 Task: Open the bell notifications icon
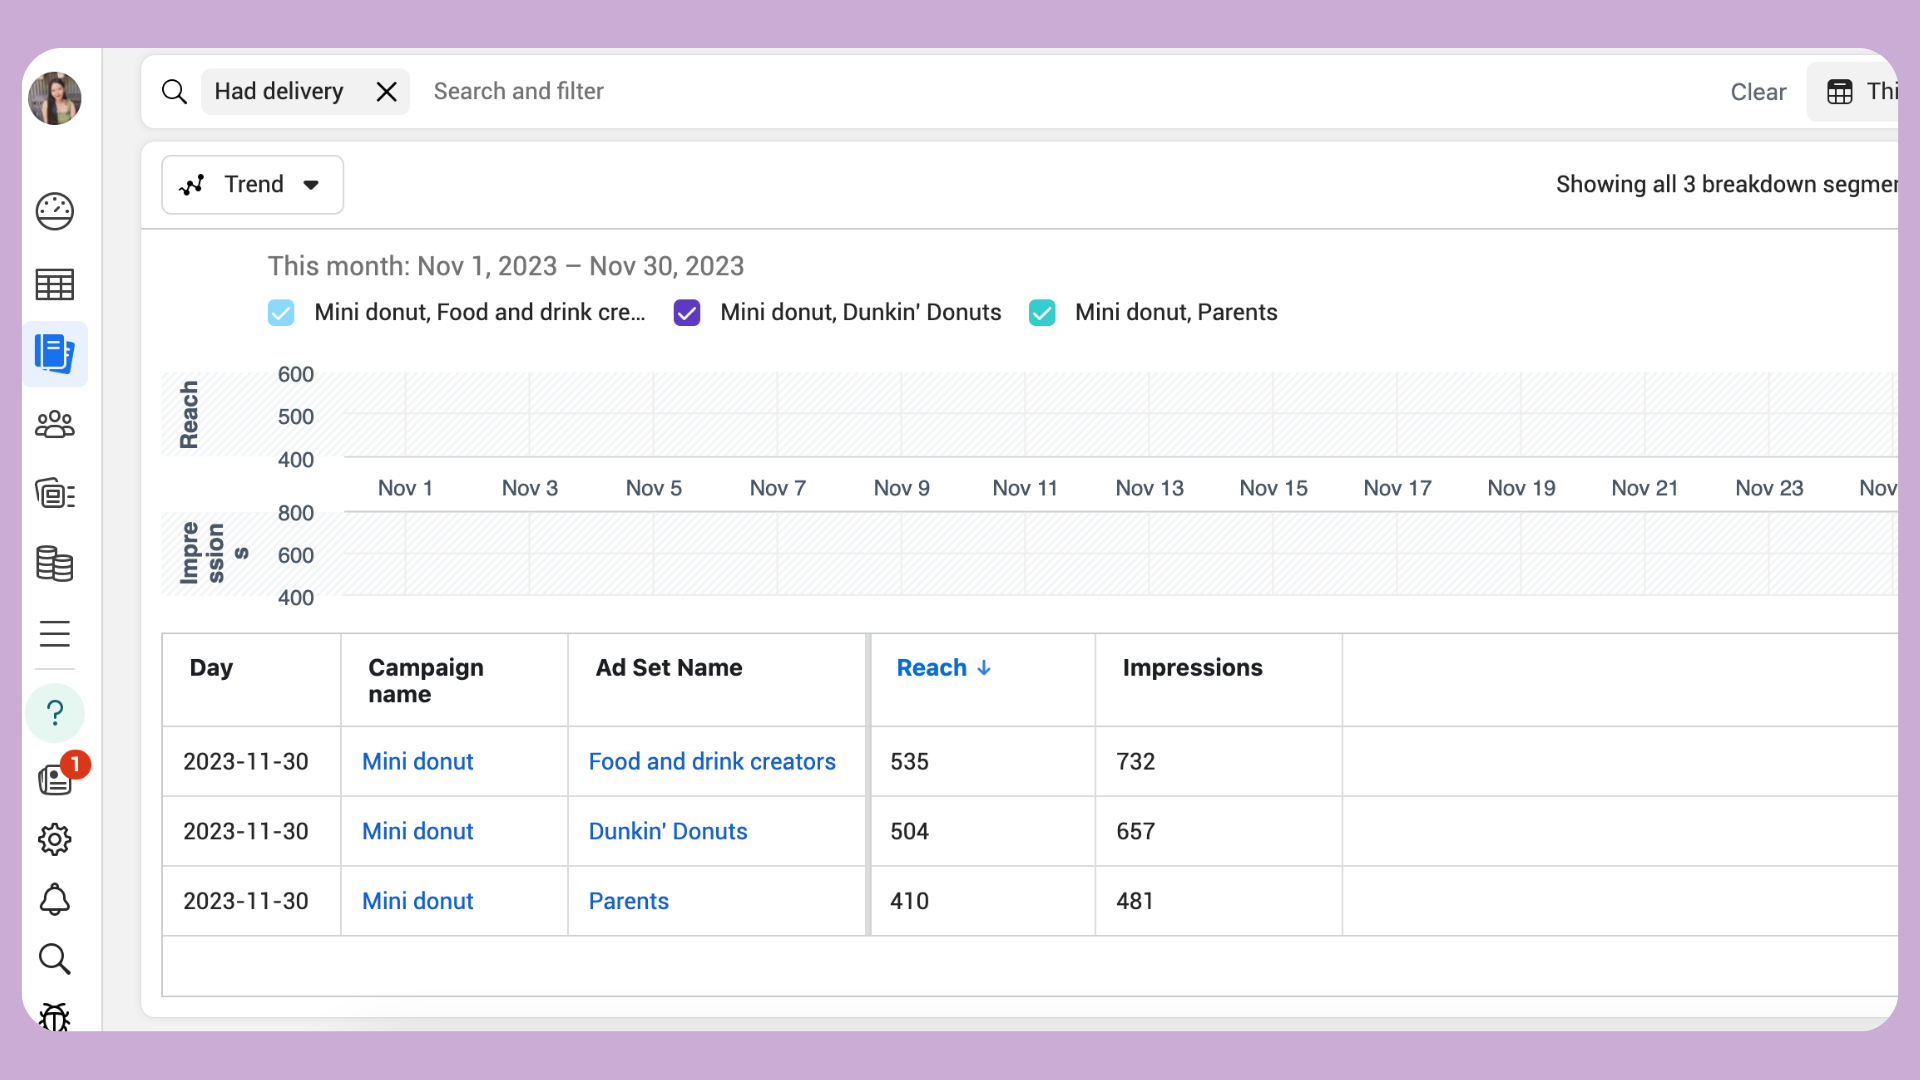click(55, 900)
